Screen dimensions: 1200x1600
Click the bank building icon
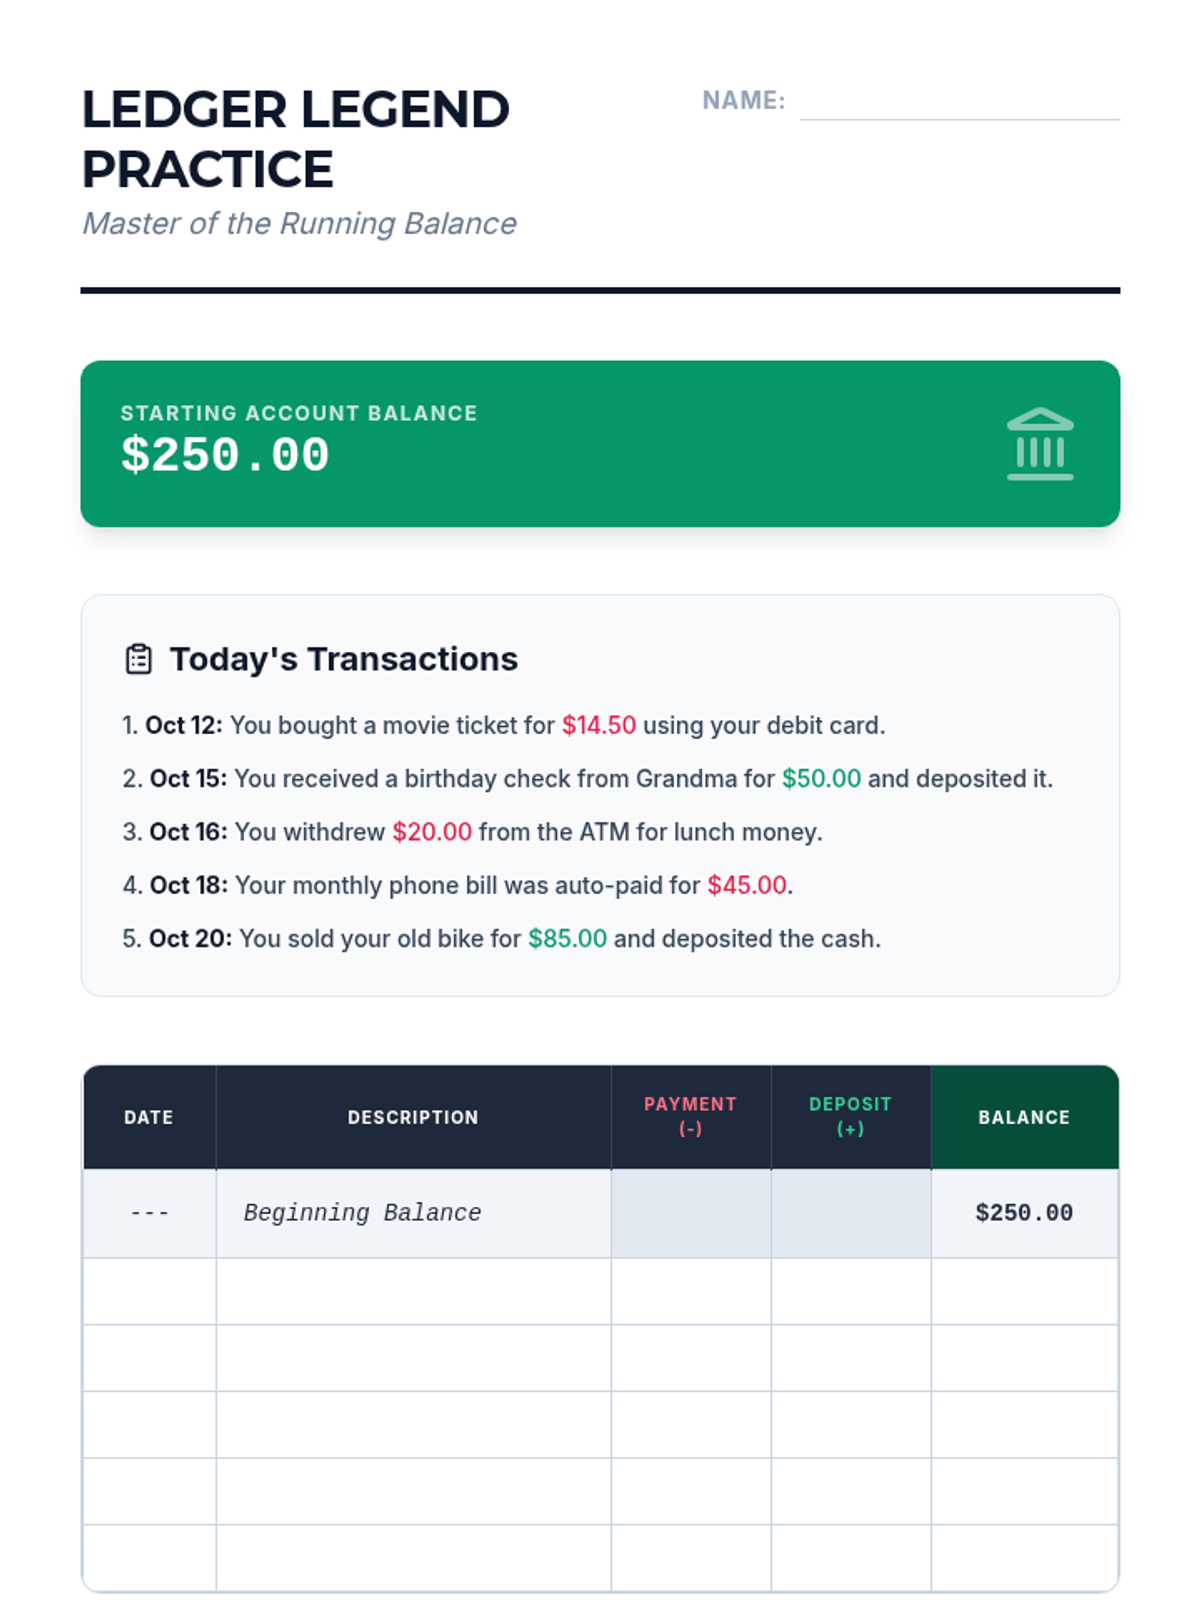tap(1040, 444)
